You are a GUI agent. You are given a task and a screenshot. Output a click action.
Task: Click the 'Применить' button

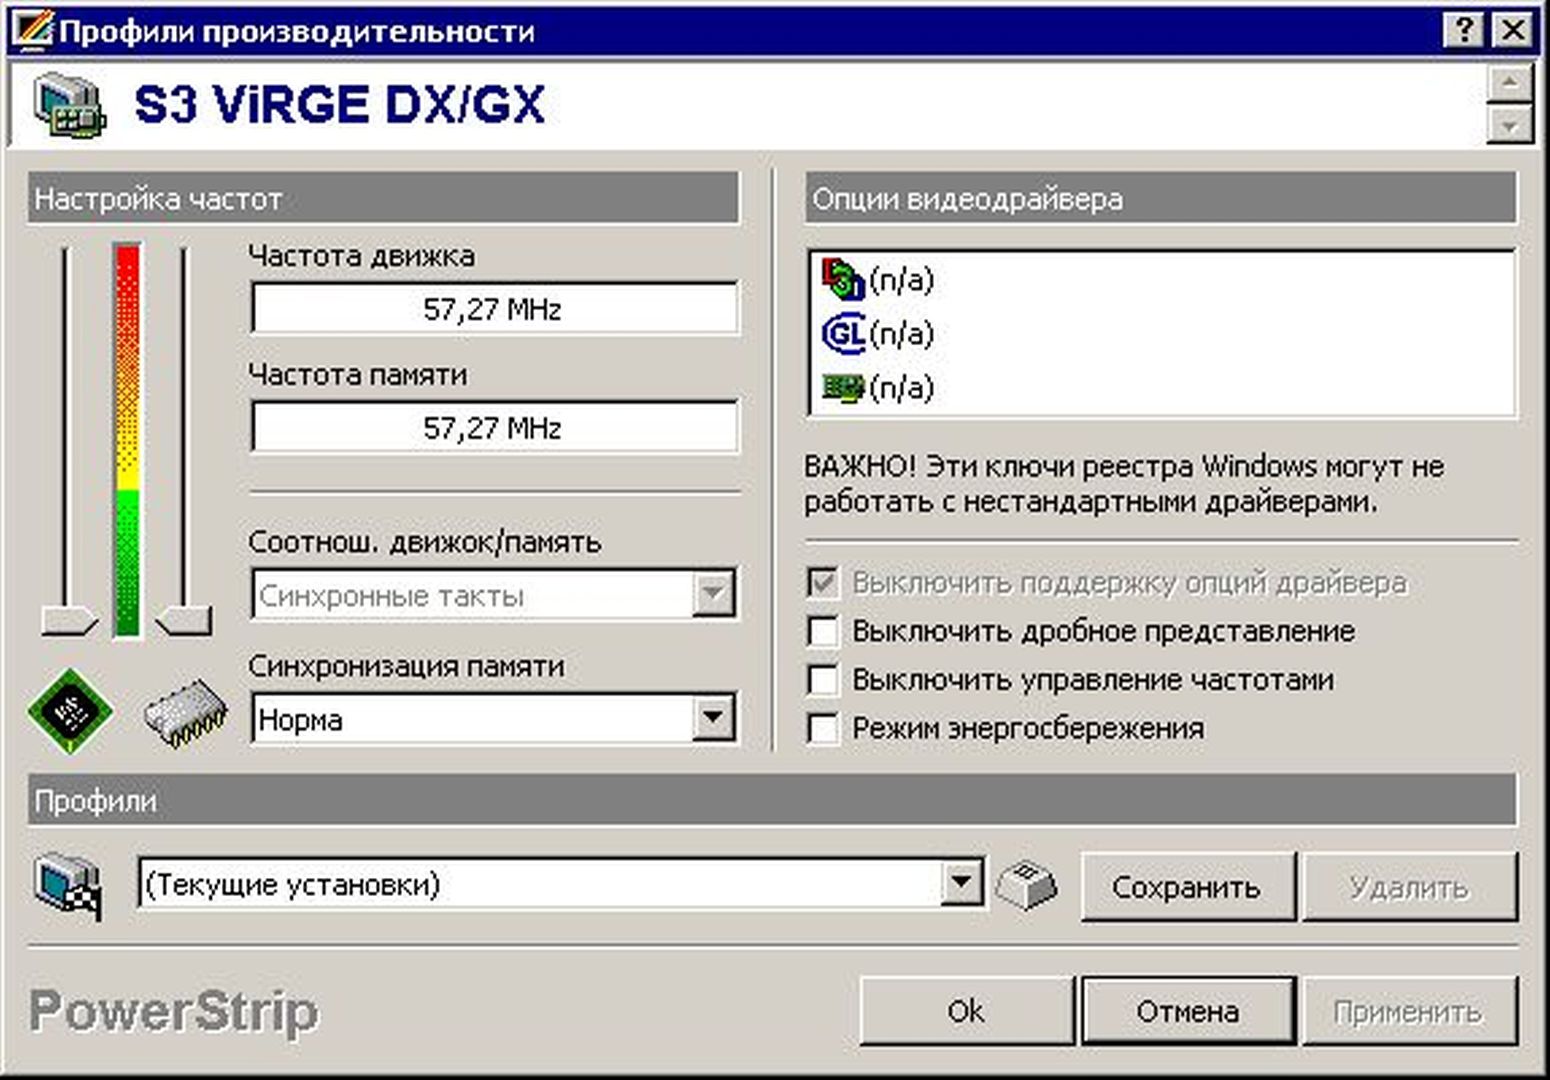1409,1011
